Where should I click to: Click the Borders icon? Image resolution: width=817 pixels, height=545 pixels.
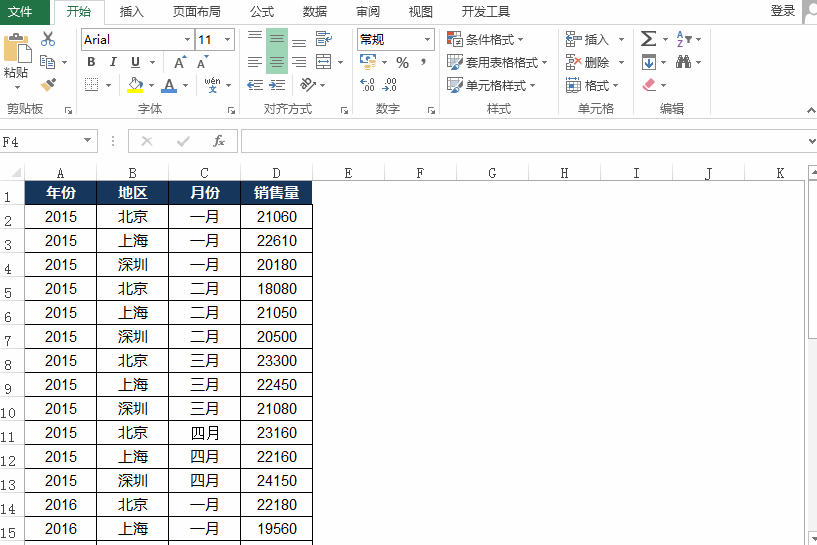click(92, 84)
